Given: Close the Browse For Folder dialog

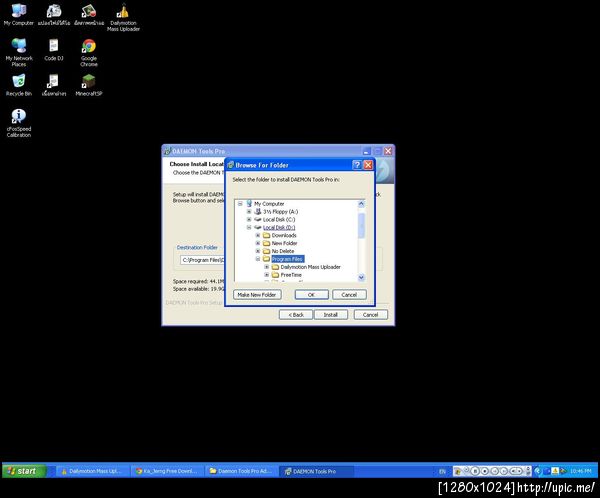Looking at the screenshot, I should [368, 165].
